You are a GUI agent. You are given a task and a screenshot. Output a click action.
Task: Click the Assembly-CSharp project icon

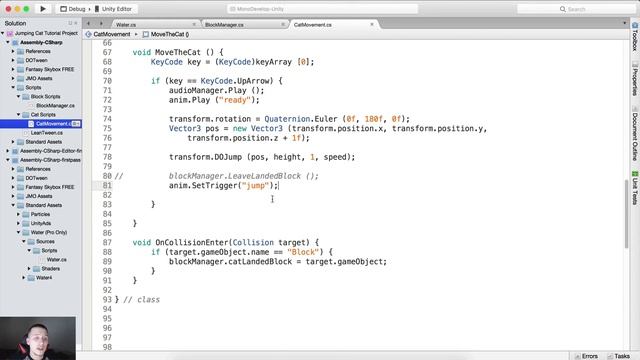coord(15,42)
